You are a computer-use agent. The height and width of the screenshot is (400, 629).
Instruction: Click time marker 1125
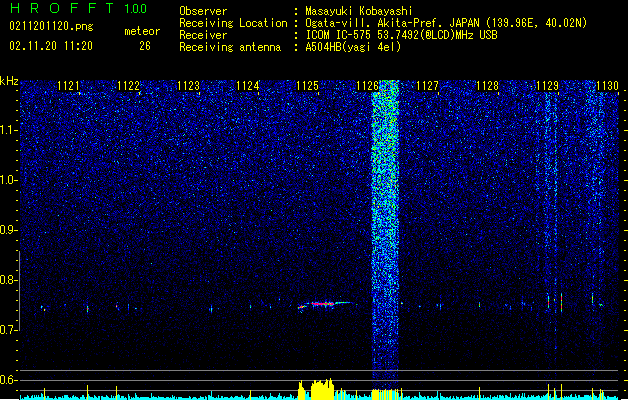[x=307, y=86]
